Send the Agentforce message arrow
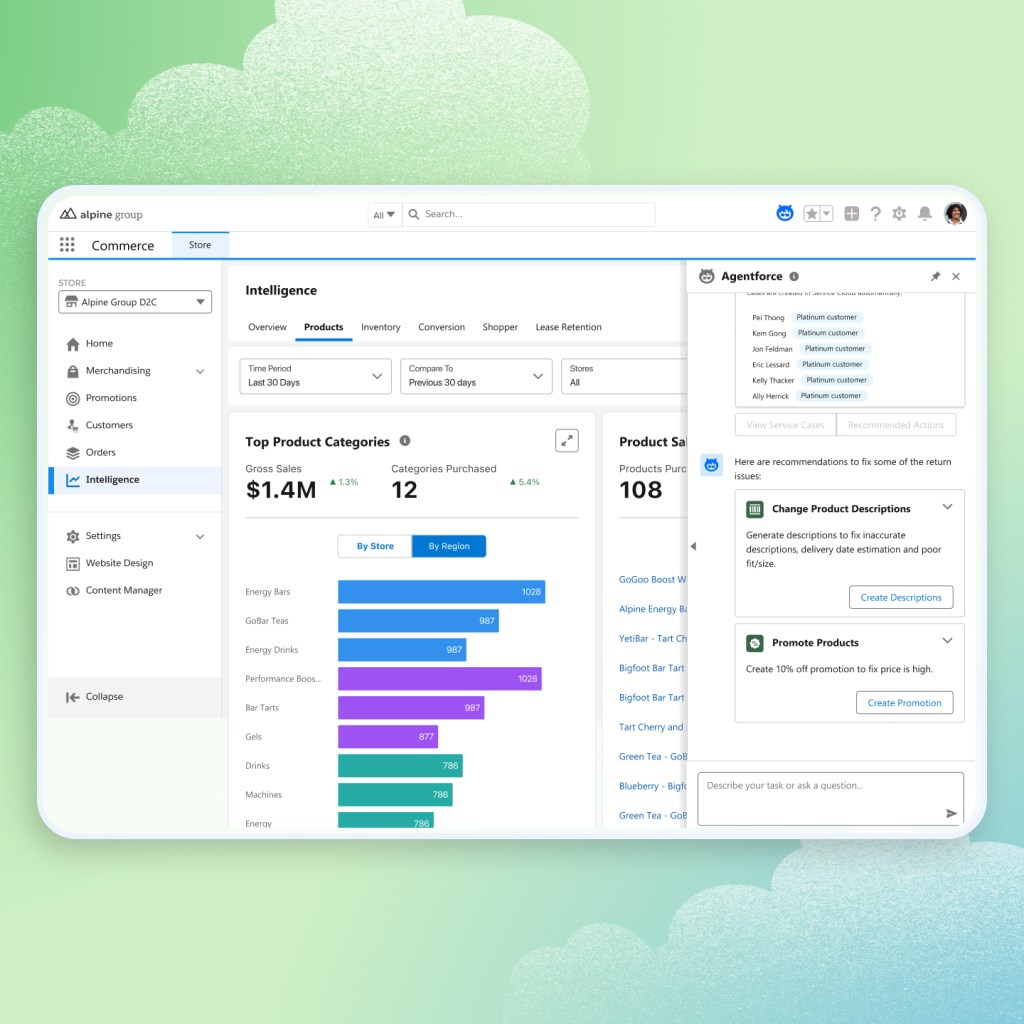The width and height of the screenshot is (1024, 1024). (x=951, y=813)
